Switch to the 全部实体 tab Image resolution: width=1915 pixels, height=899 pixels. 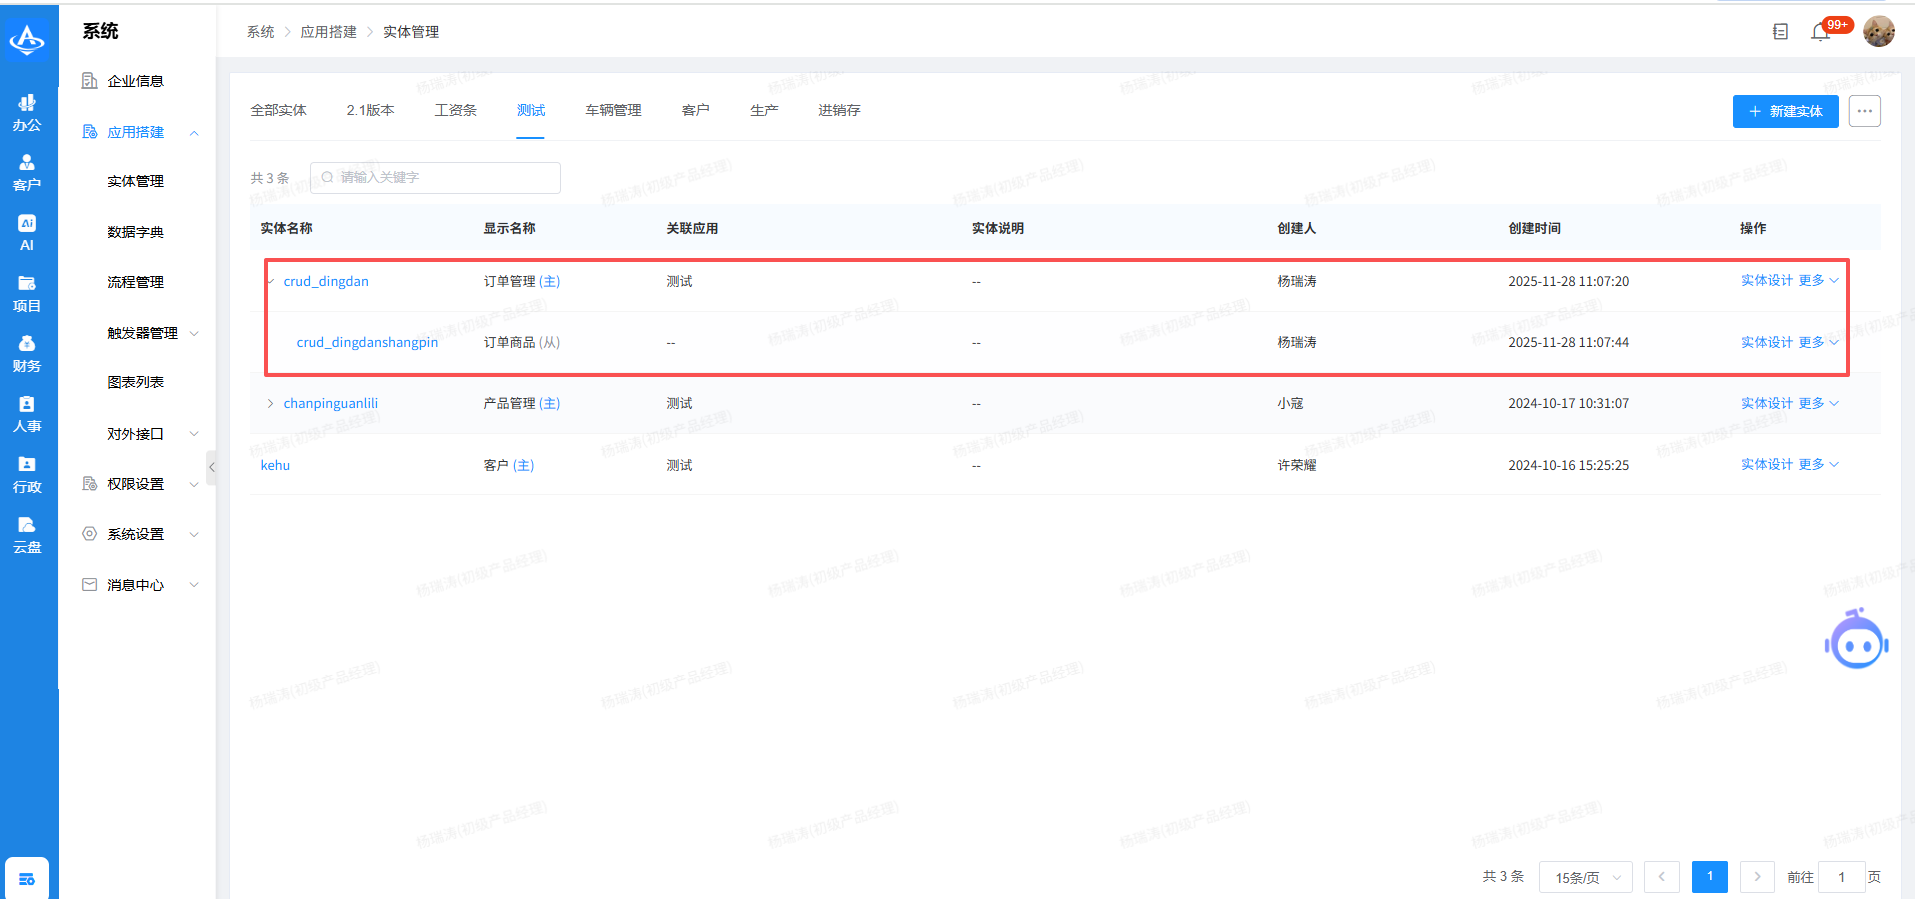click(x=278, y=110)
